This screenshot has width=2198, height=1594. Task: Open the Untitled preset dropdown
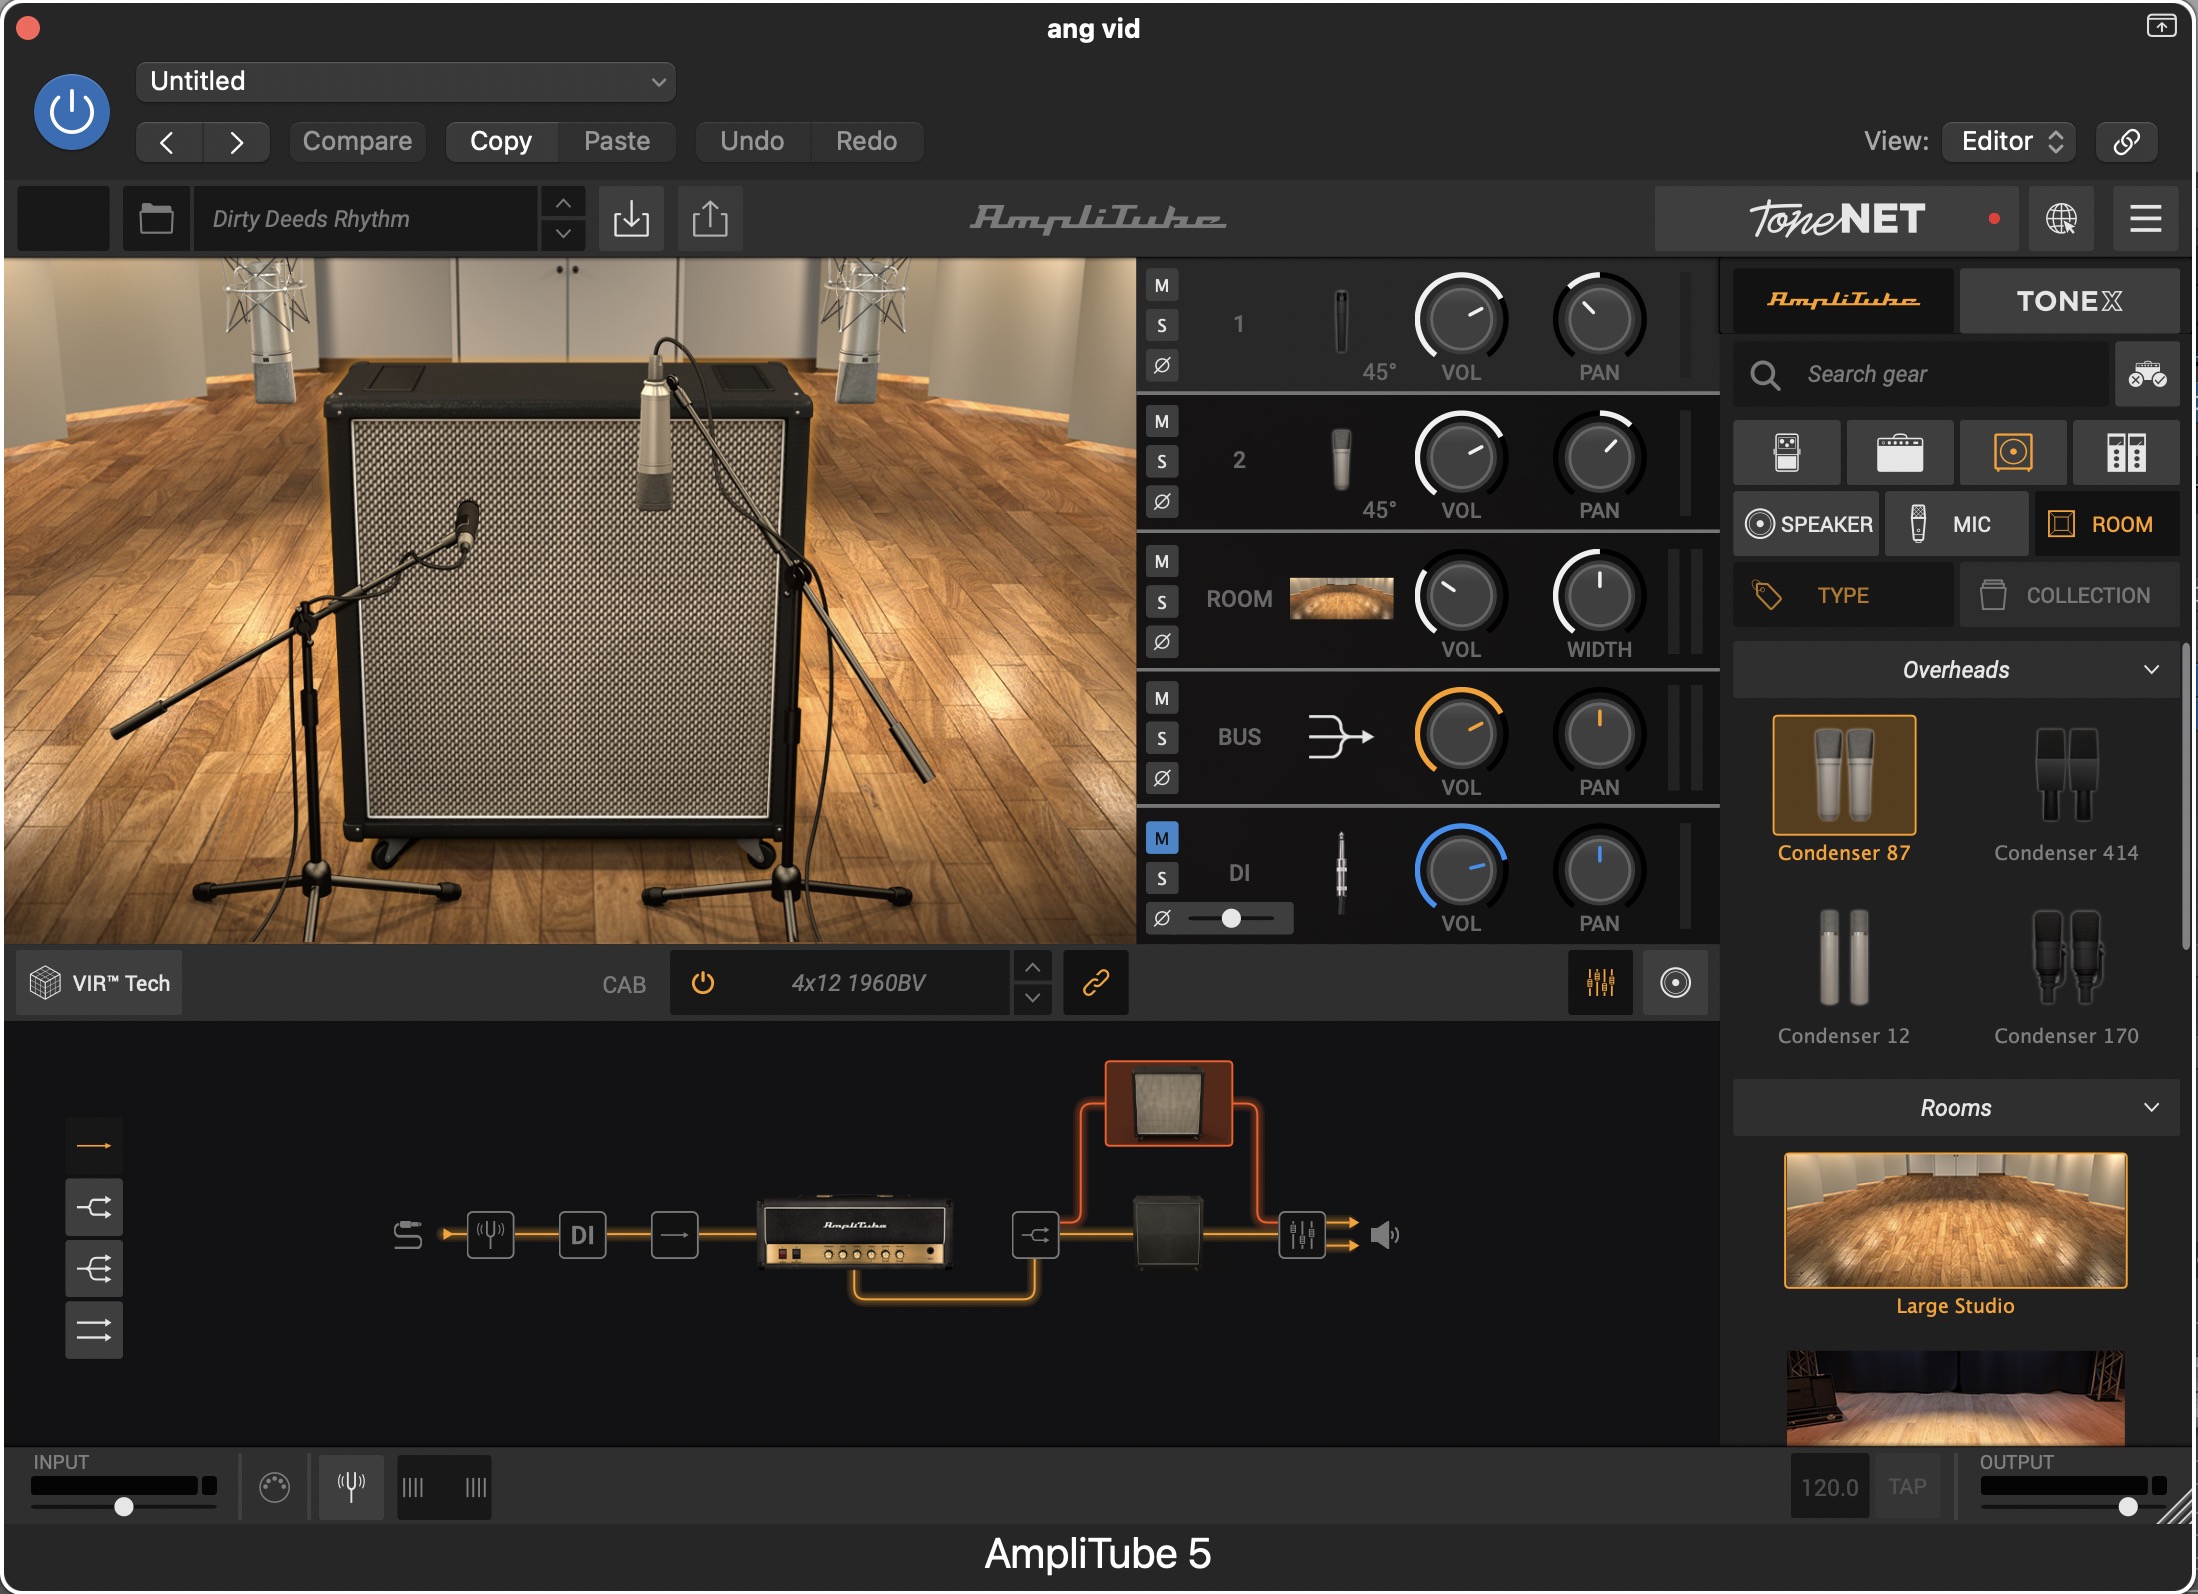click(405, 81)
